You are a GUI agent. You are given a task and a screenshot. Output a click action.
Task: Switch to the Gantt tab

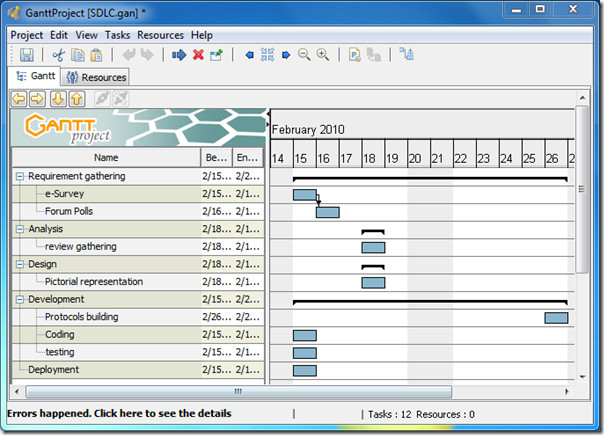(x=35, y=76)
